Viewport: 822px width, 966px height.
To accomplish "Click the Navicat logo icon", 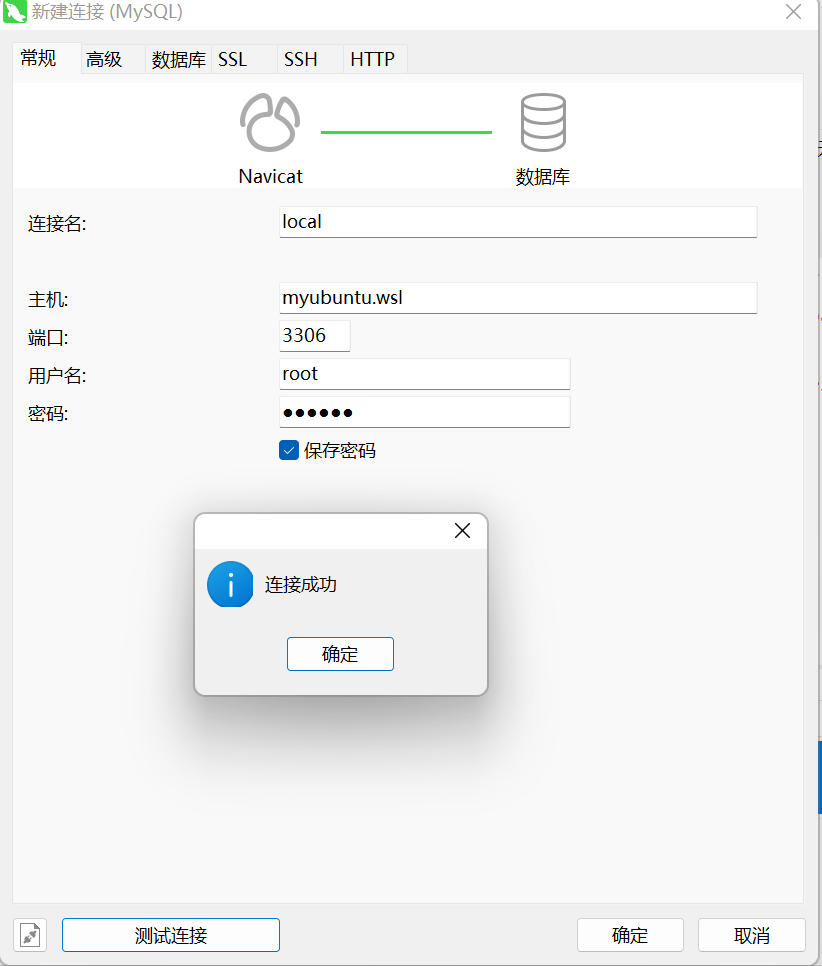I will 270,122.
